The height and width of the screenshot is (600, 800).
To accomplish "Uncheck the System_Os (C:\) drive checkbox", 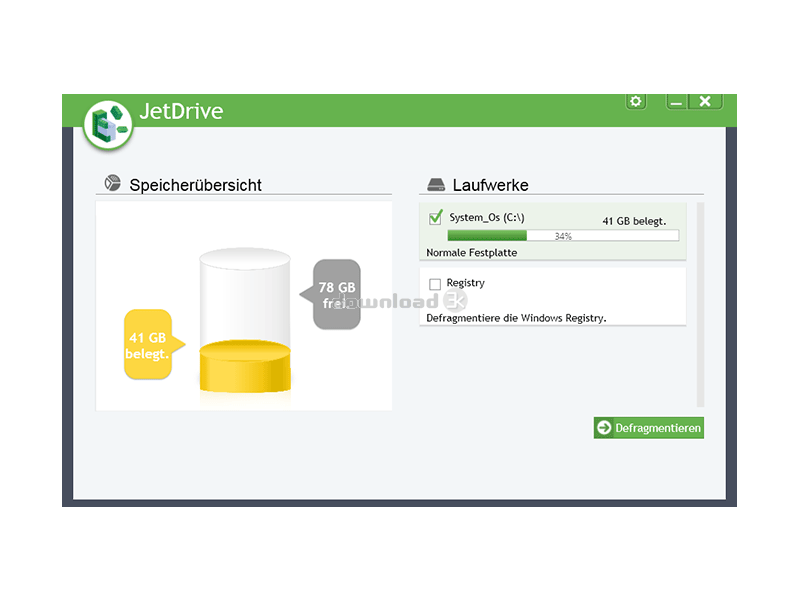I will pos(435,218).
